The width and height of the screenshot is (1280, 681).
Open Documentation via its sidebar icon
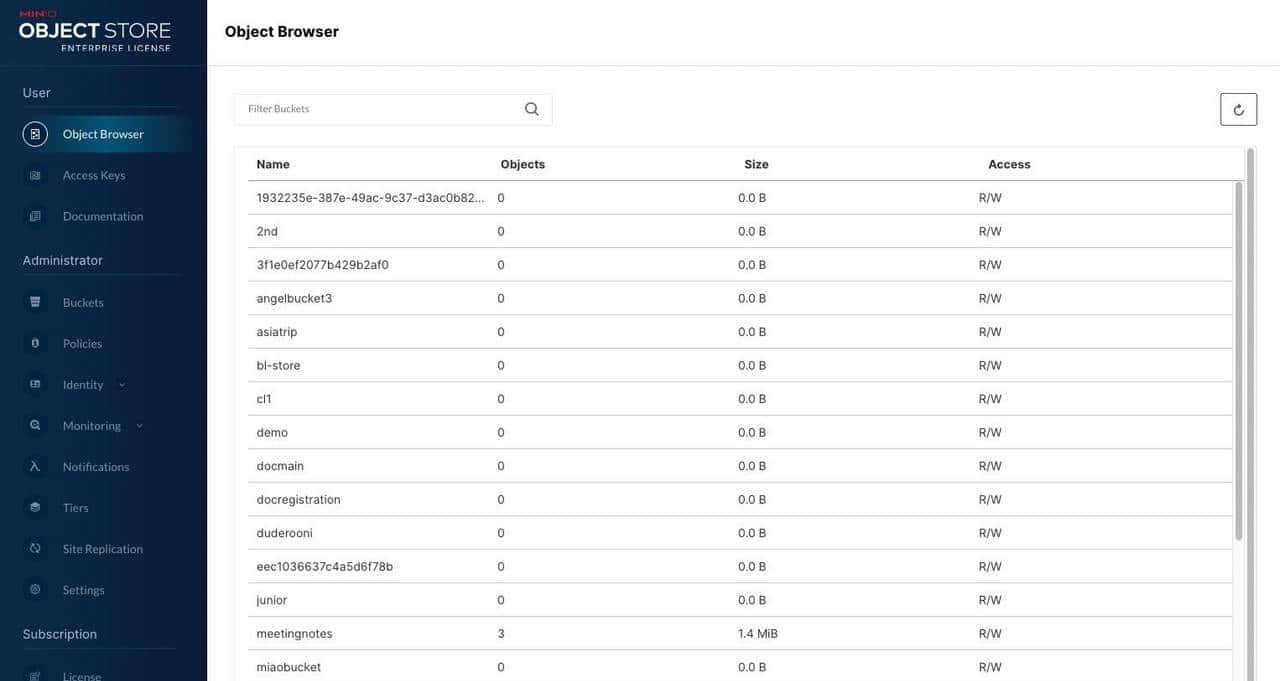[35, 216]
